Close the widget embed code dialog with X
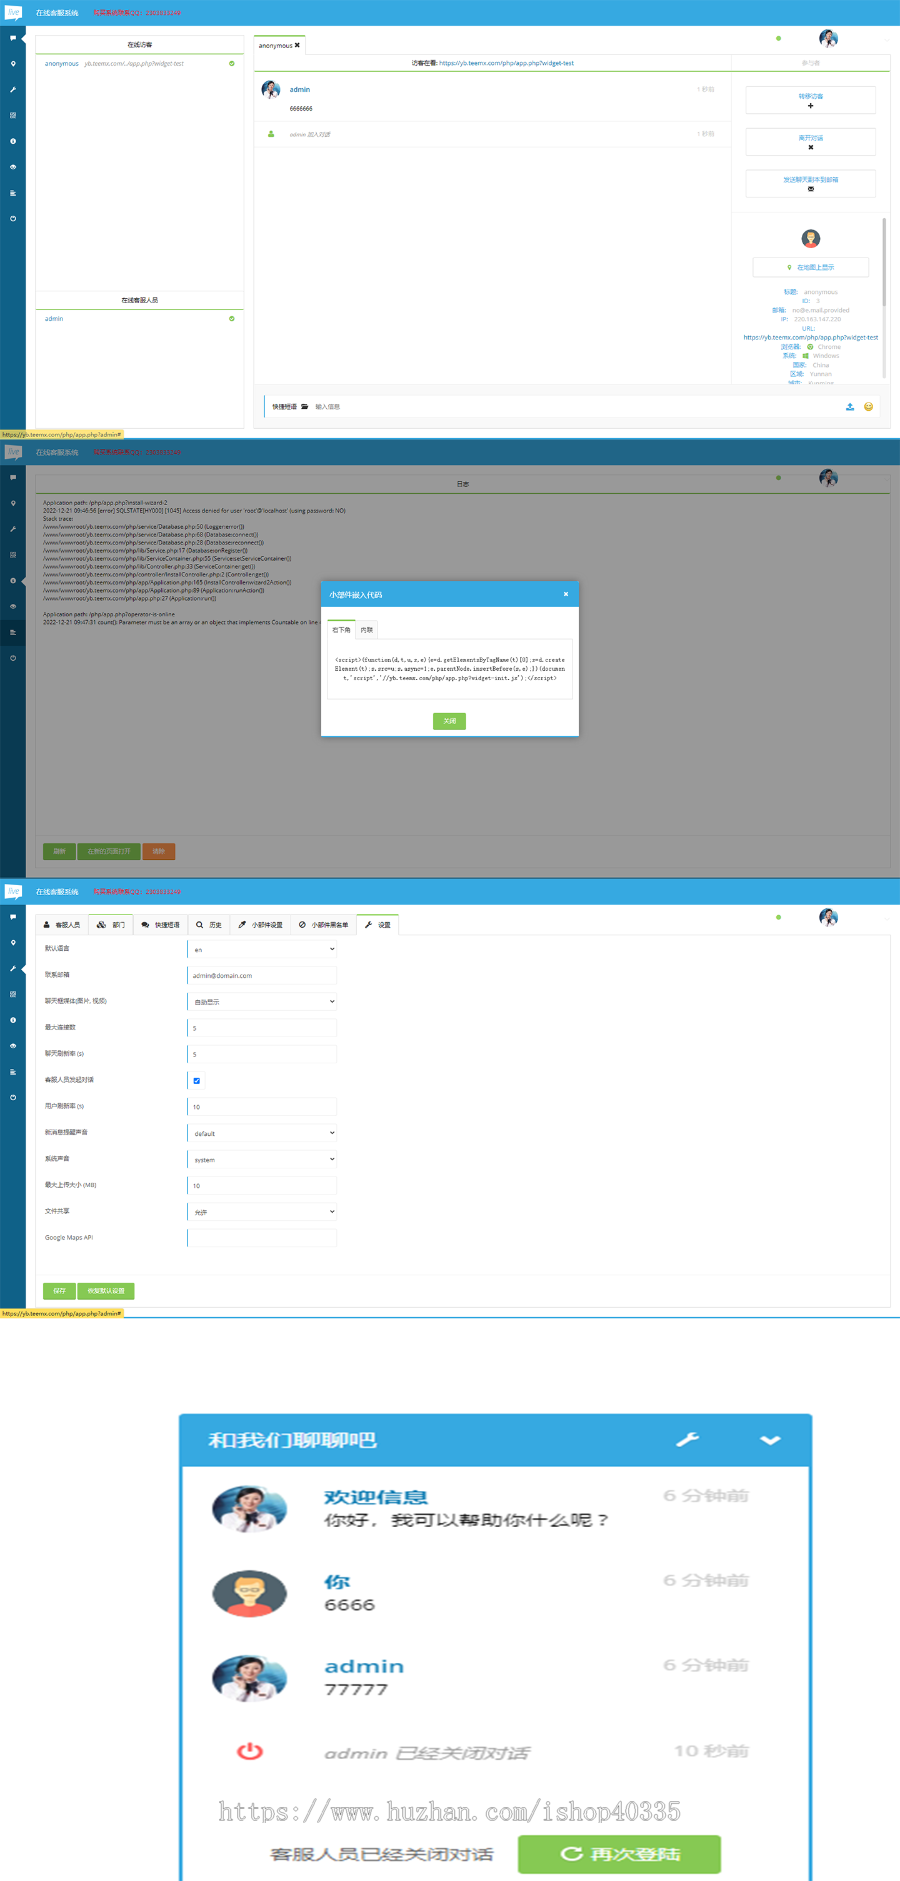Image resolution: width=900 pixels, height=1881 pixels. [x=565, y=594]
